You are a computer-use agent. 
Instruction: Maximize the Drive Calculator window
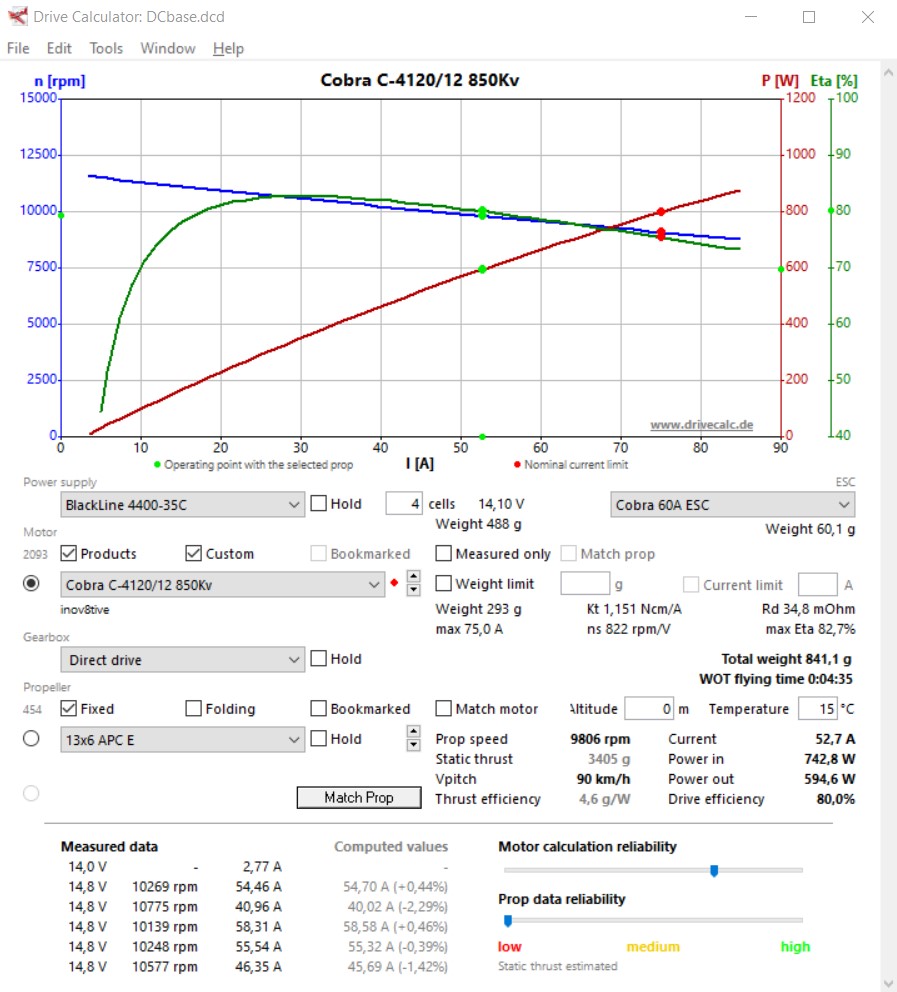[x=809, y=17]
